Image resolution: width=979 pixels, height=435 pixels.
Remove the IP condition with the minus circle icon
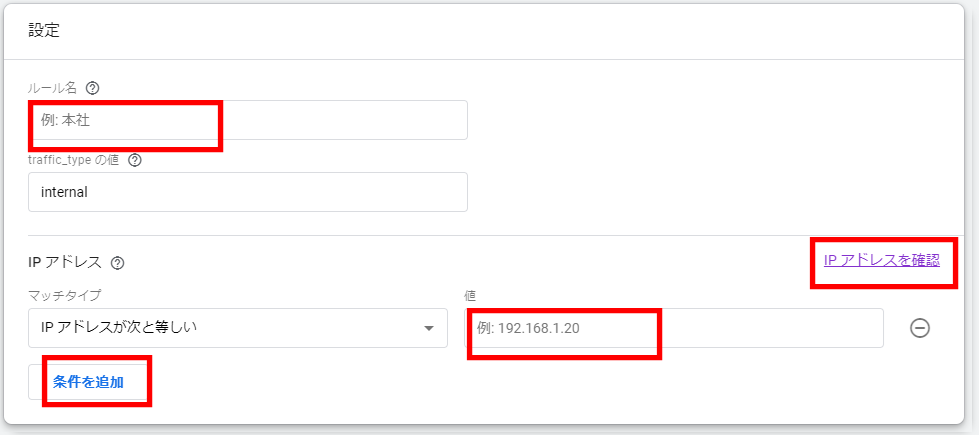click(x=920, y=328)
